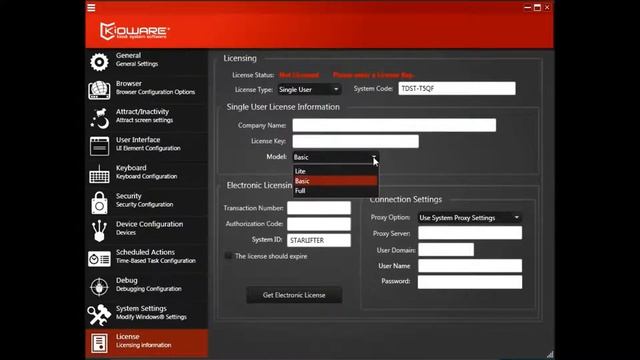Open the License Type dropdown

[x=309, y=89]
